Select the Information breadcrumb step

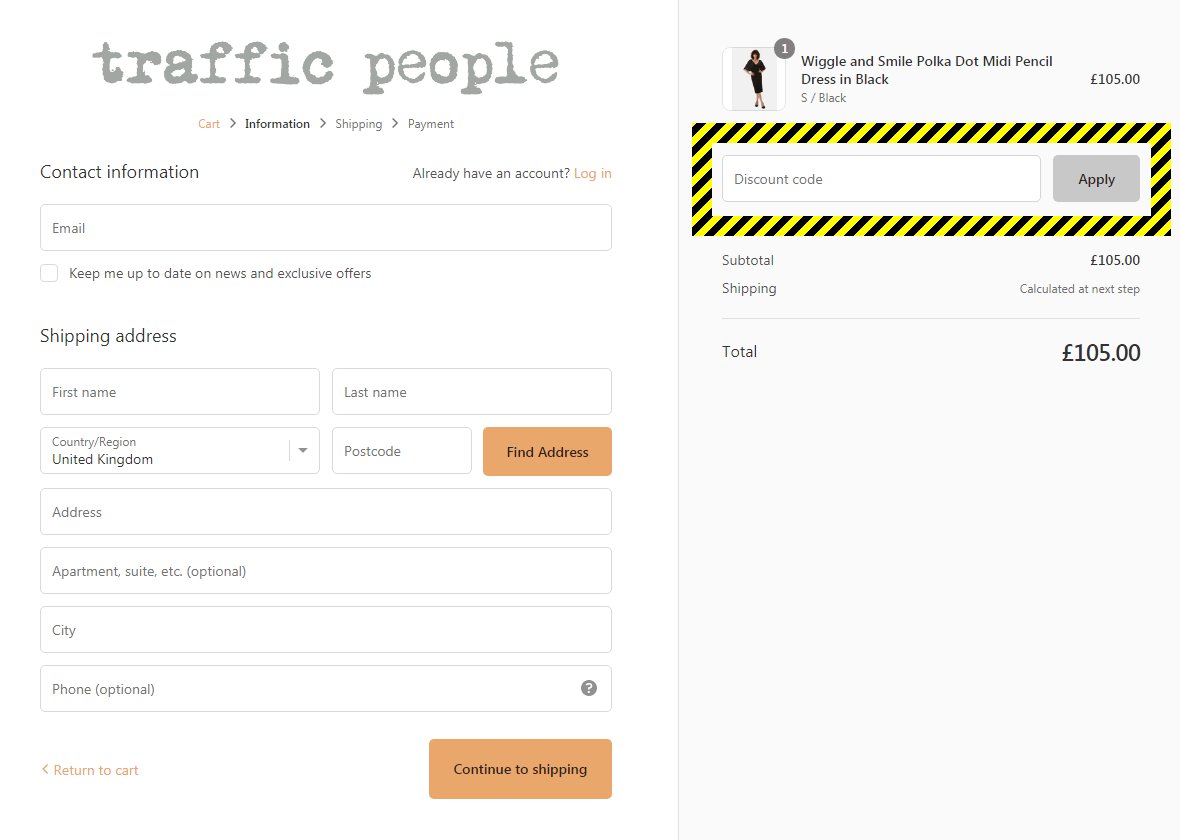tap(277, 124)
